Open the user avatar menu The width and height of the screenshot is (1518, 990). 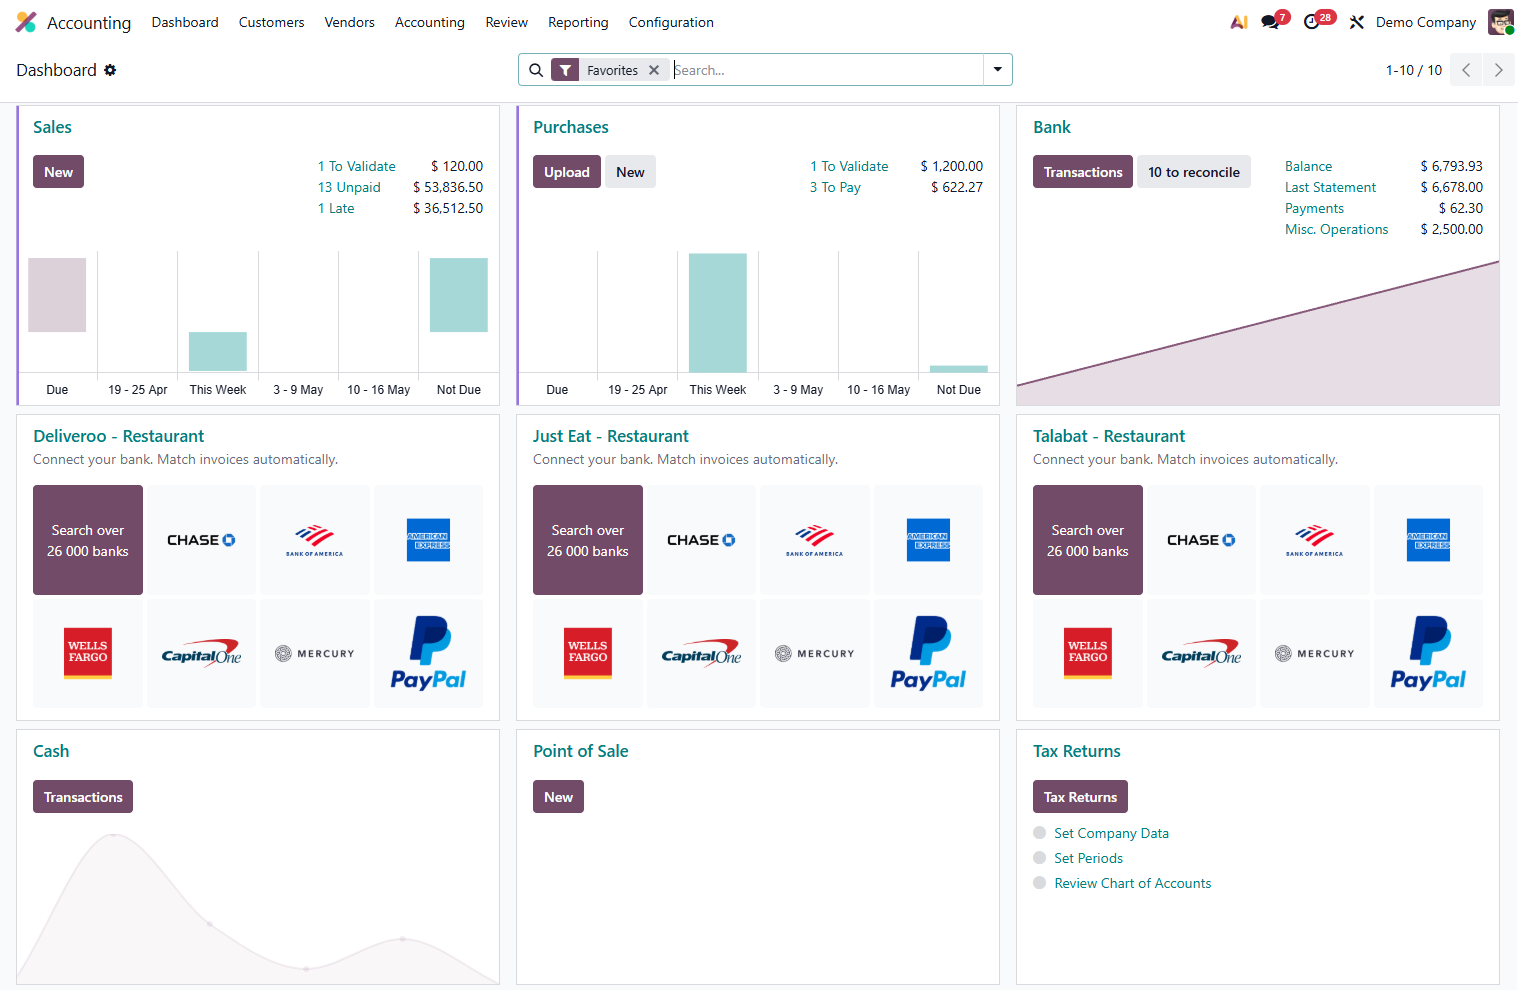point(1500,22)
